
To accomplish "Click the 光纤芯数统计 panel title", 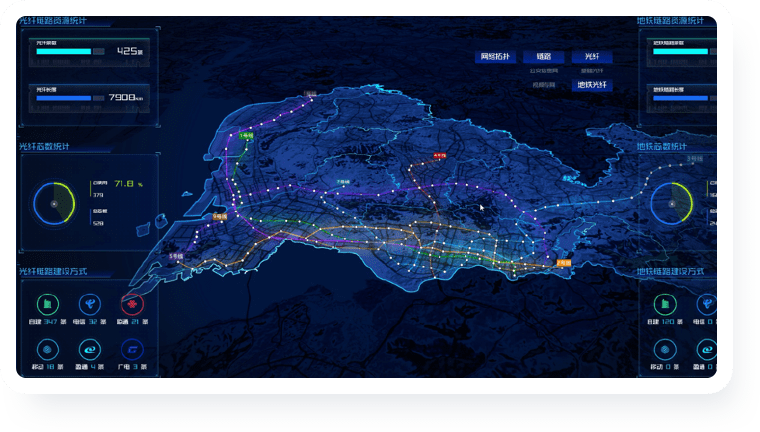I will (x=44, y=146).
